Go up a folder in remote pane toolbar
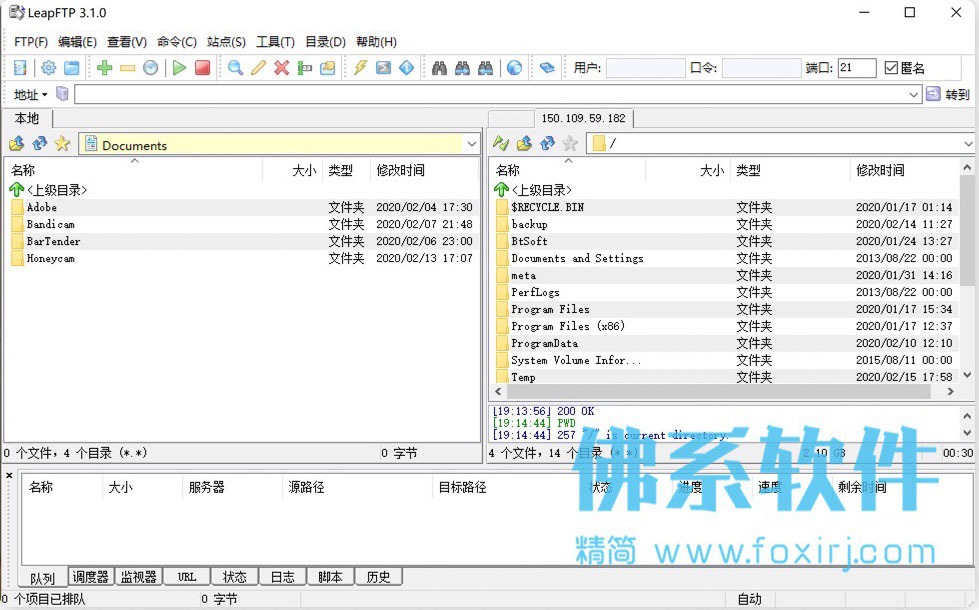The width and height of the screenshot is (979, 610). click(524, 144)
